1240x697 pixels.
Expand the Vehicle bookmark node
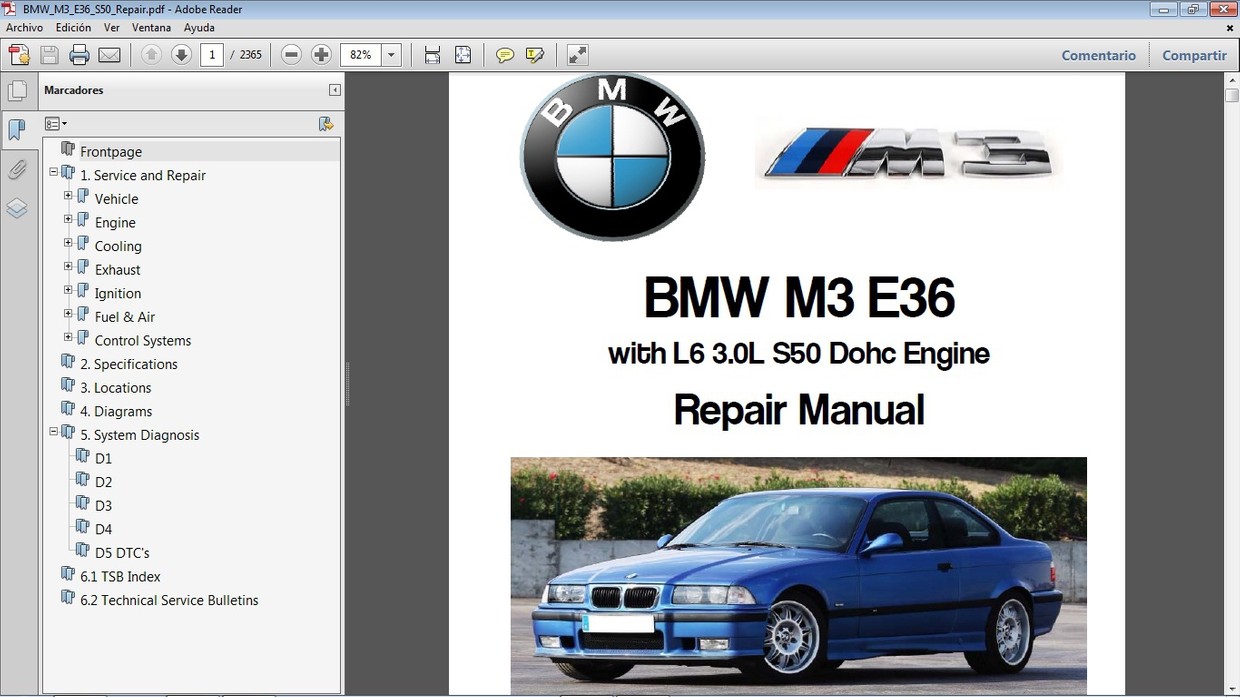[68, 196]
